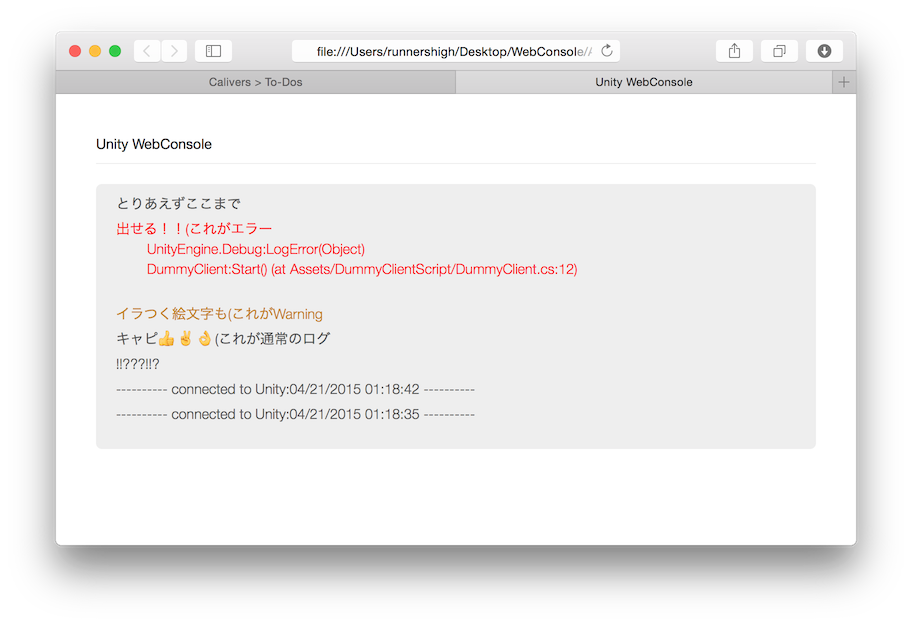
Task: Go forward with the Safari forward arrow
Action: pos(174,51)
